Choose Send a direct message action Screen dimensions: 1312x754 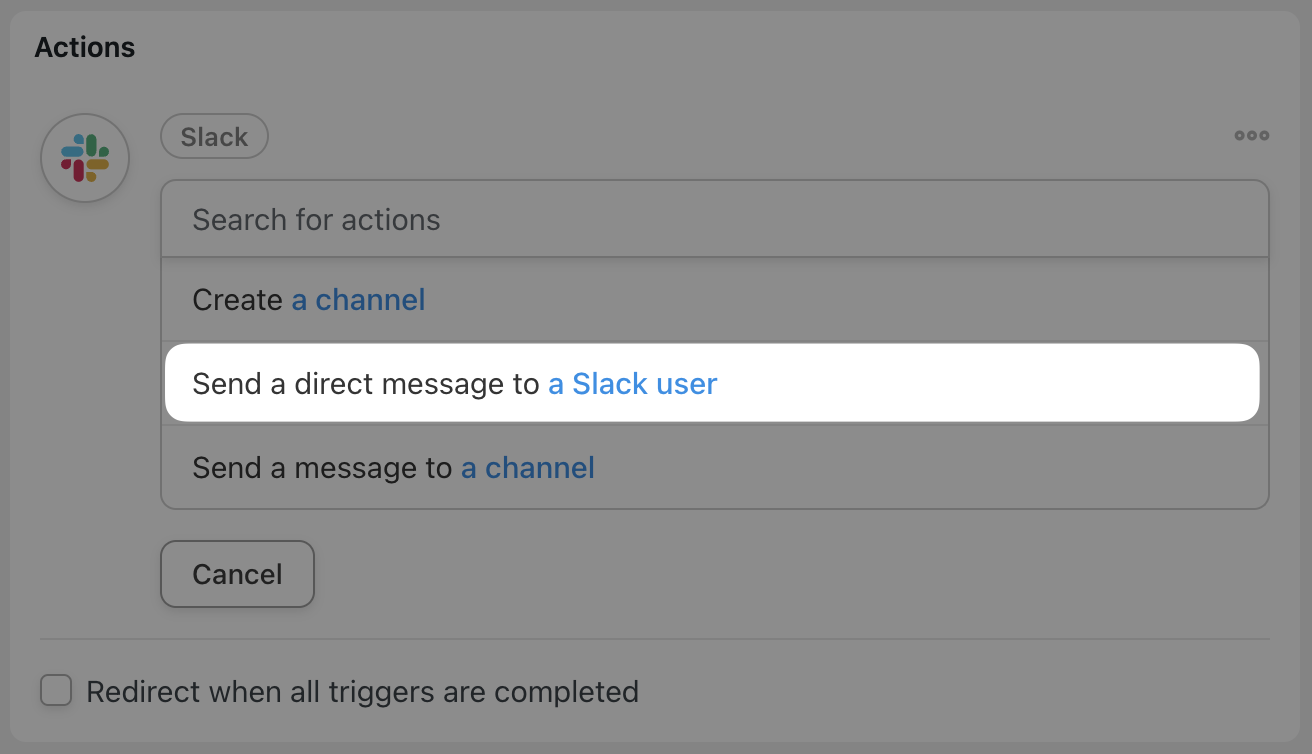[x=712, y=383]
